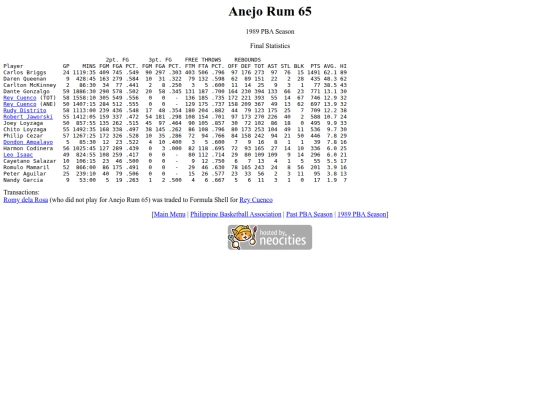Open Leo Isaac's player link

click(18, 155)
